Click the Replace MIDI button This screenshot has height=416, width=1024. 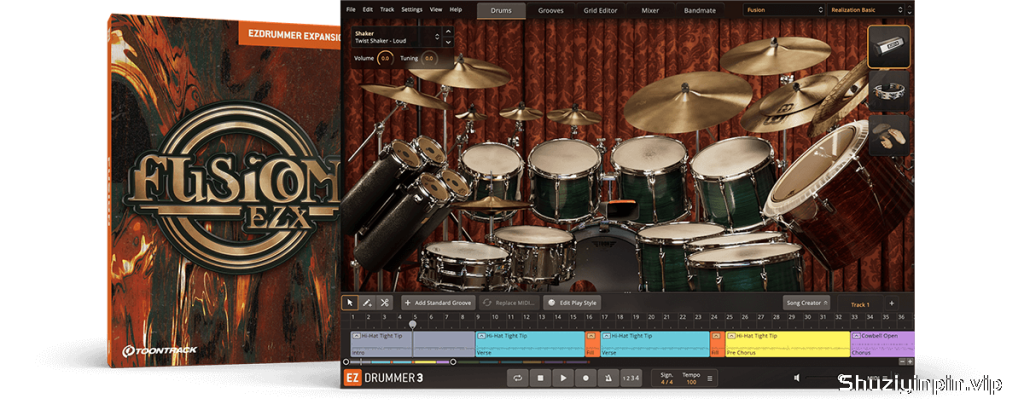(509, 302)
